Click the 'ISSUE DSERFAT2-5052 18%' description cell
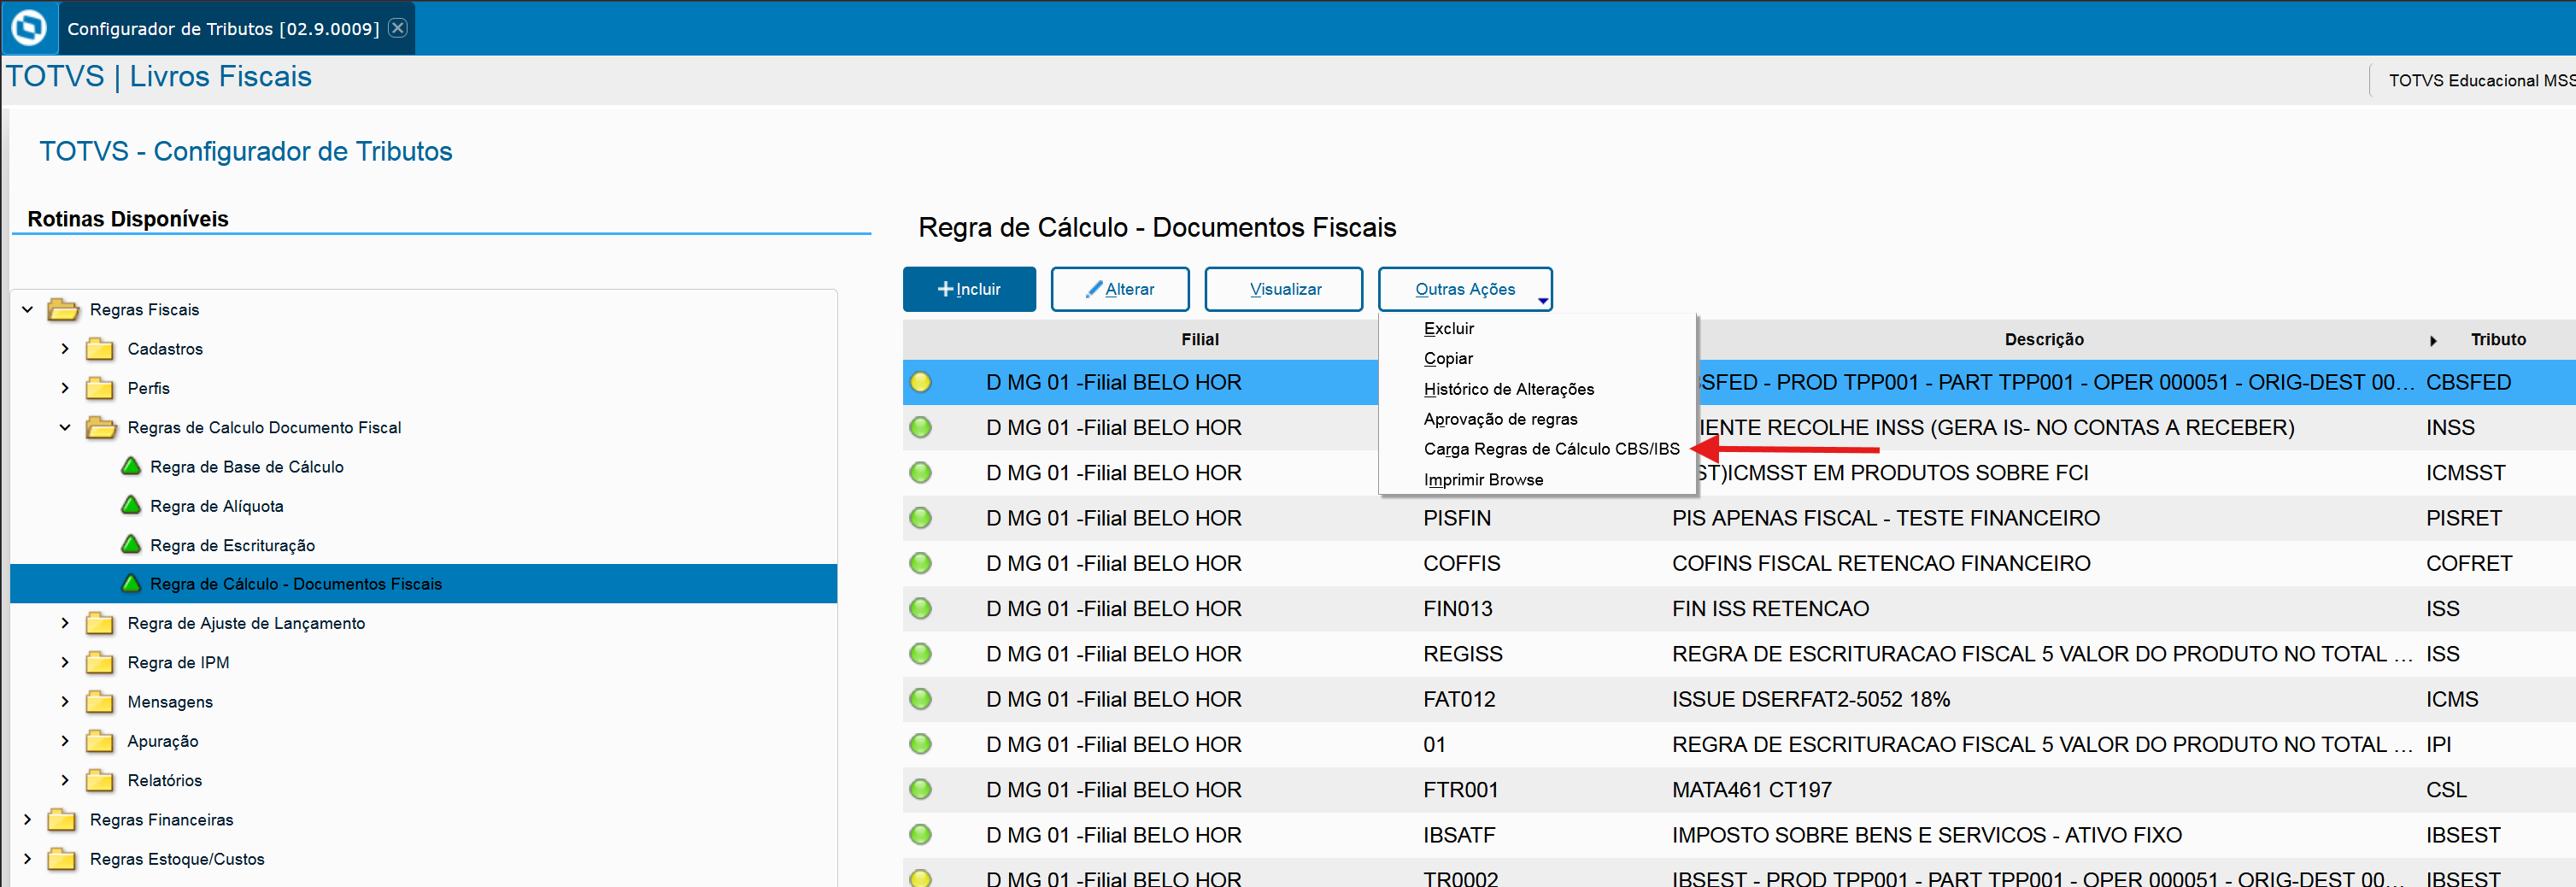 [x=1811, y=699]
